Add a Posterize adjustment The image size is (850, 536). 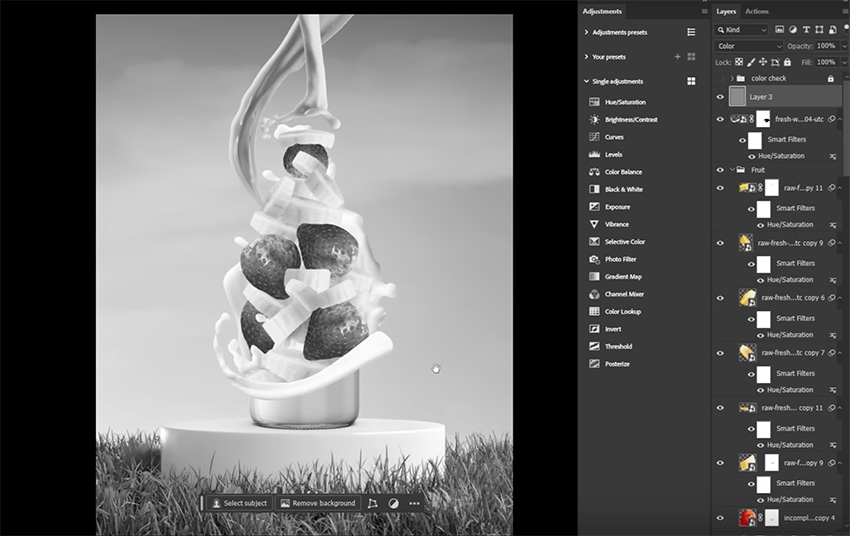[609, 364]
